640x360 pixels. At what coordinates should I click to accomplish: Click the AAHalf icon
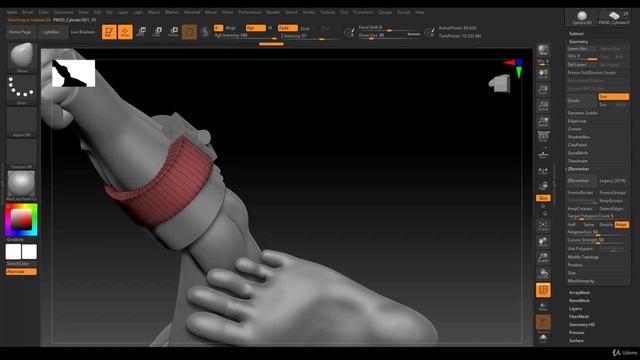tap(543, 122)
